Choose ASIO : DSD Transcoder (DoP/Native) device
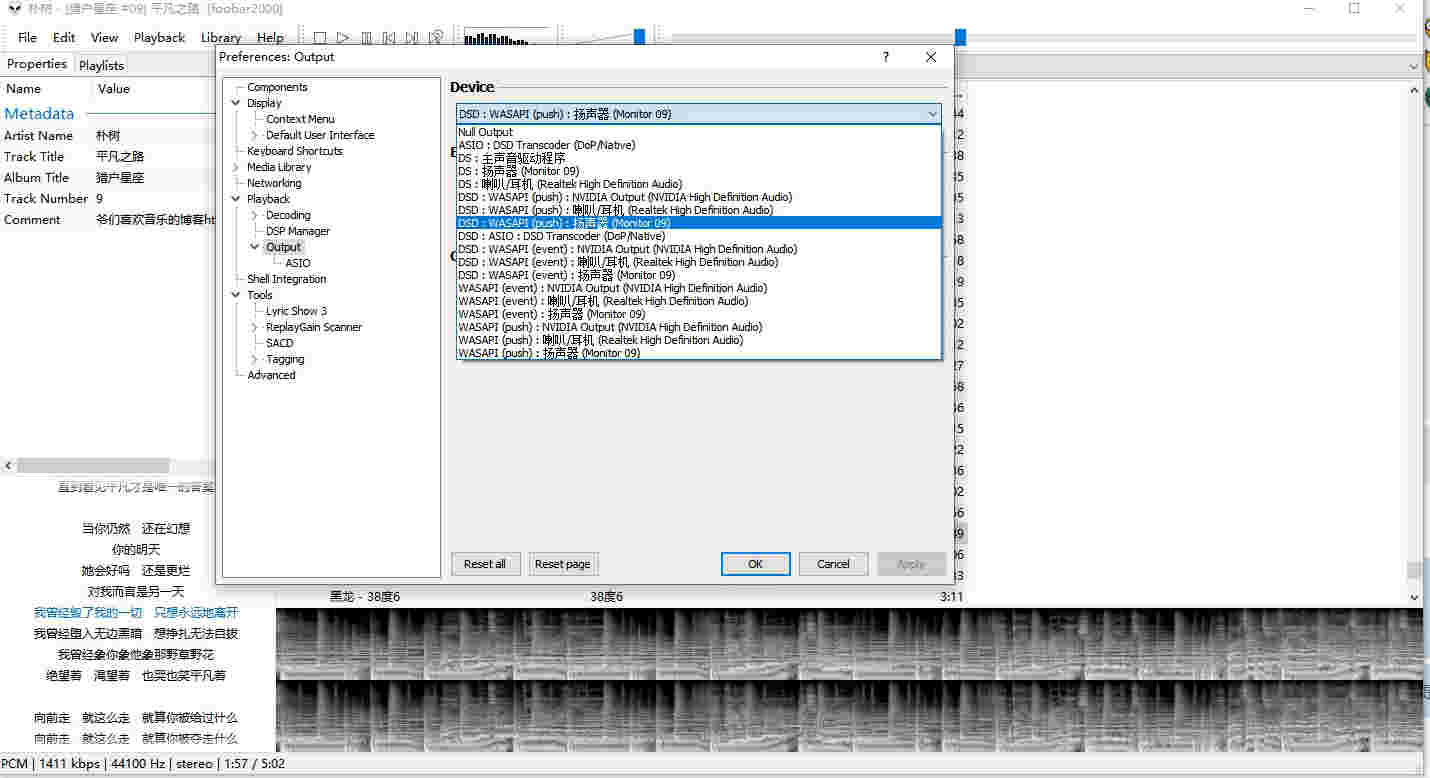This screenshot has height=778, width=1430. point(546,145)
